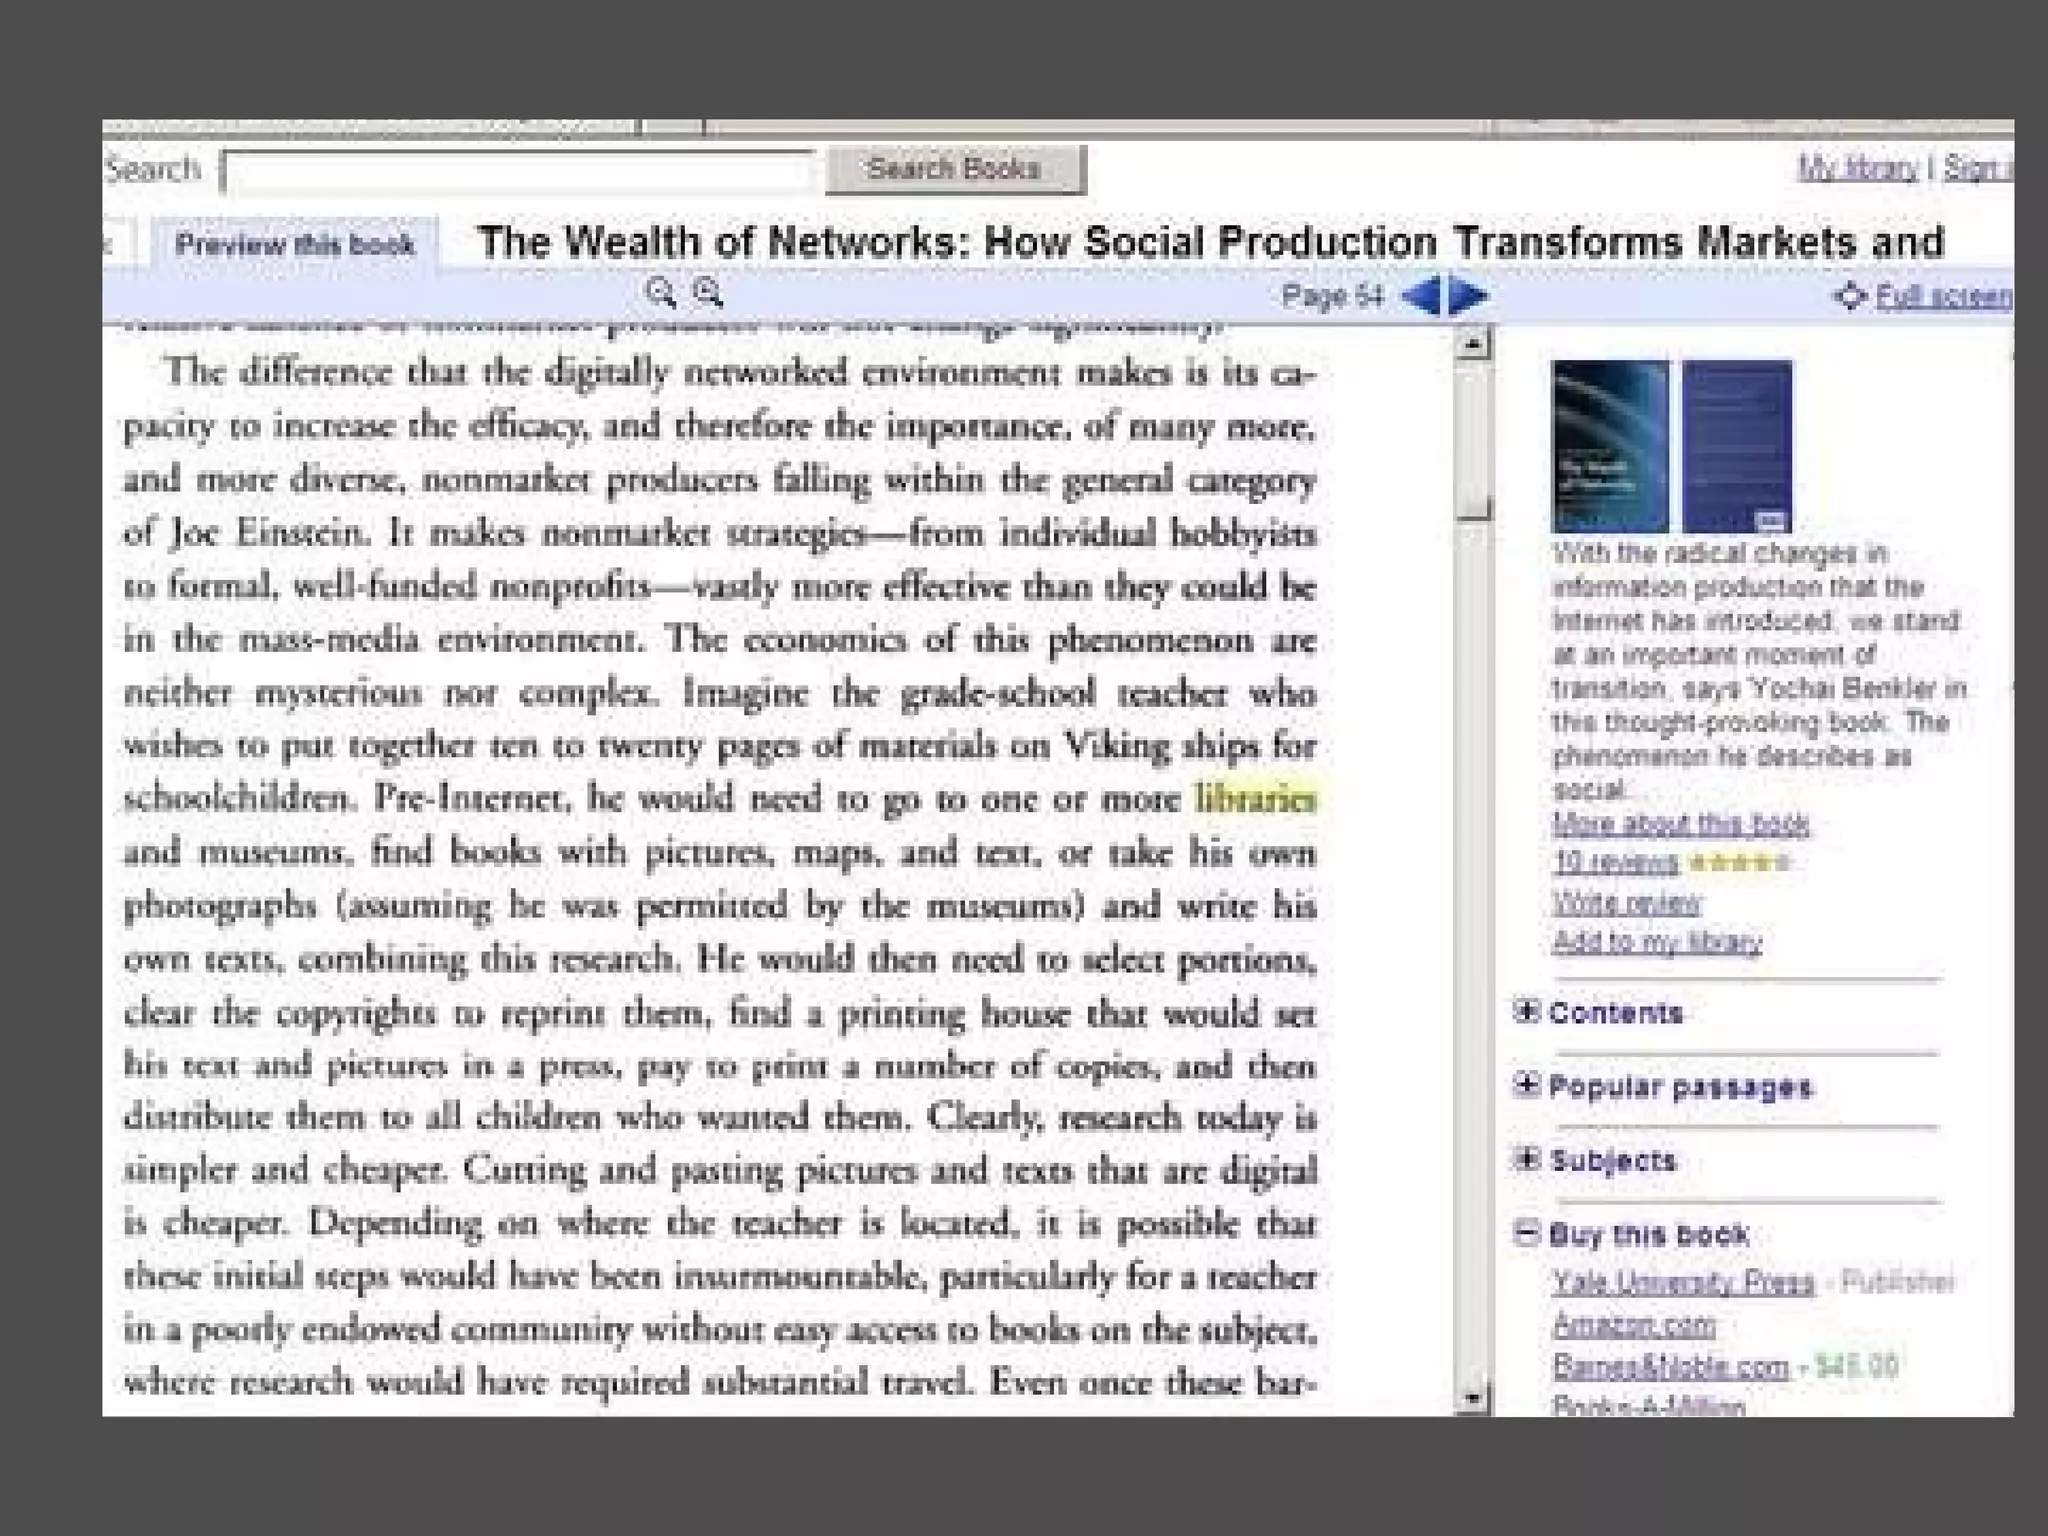Open More about this book link
The image size is (2048, 1536).
[1680, 824]
